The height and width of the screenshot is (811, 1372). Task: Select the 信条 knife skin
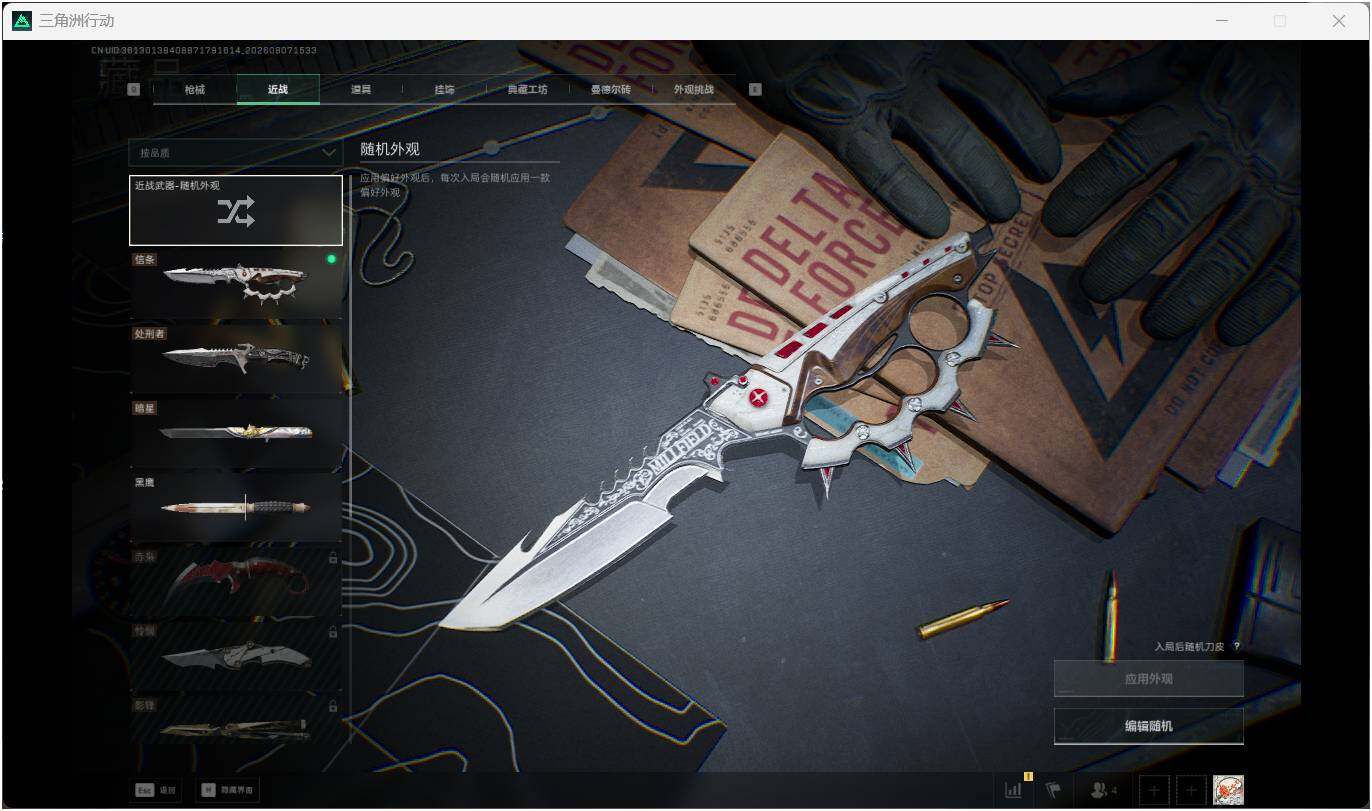(236, 285)
